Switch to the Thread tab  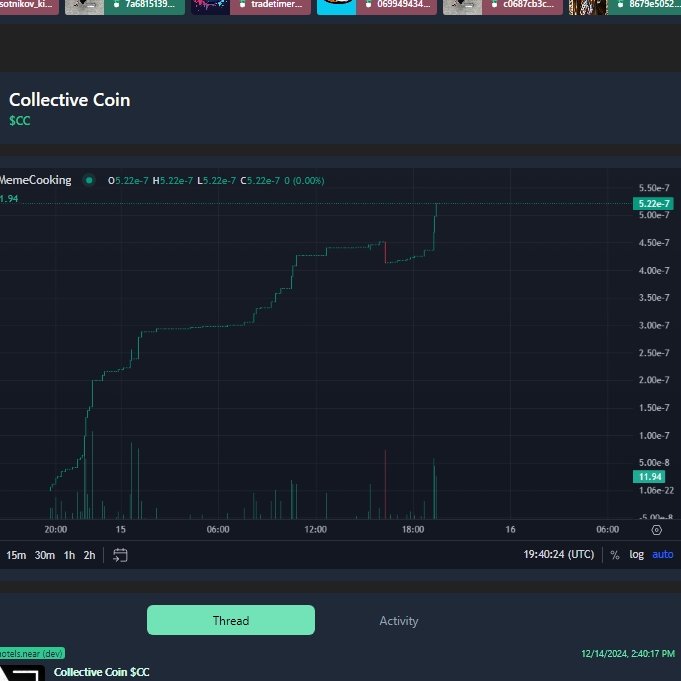231,620
